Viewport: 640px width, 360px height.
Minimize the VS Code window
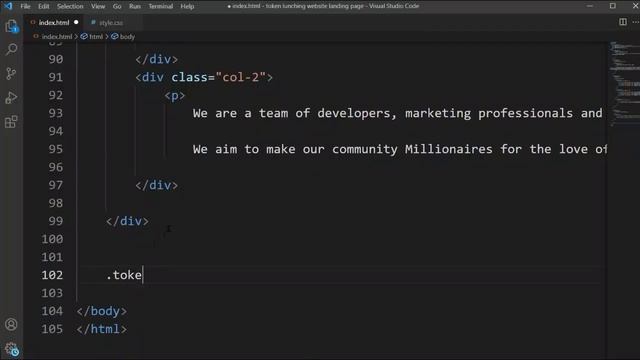click(x=590, y=6)
